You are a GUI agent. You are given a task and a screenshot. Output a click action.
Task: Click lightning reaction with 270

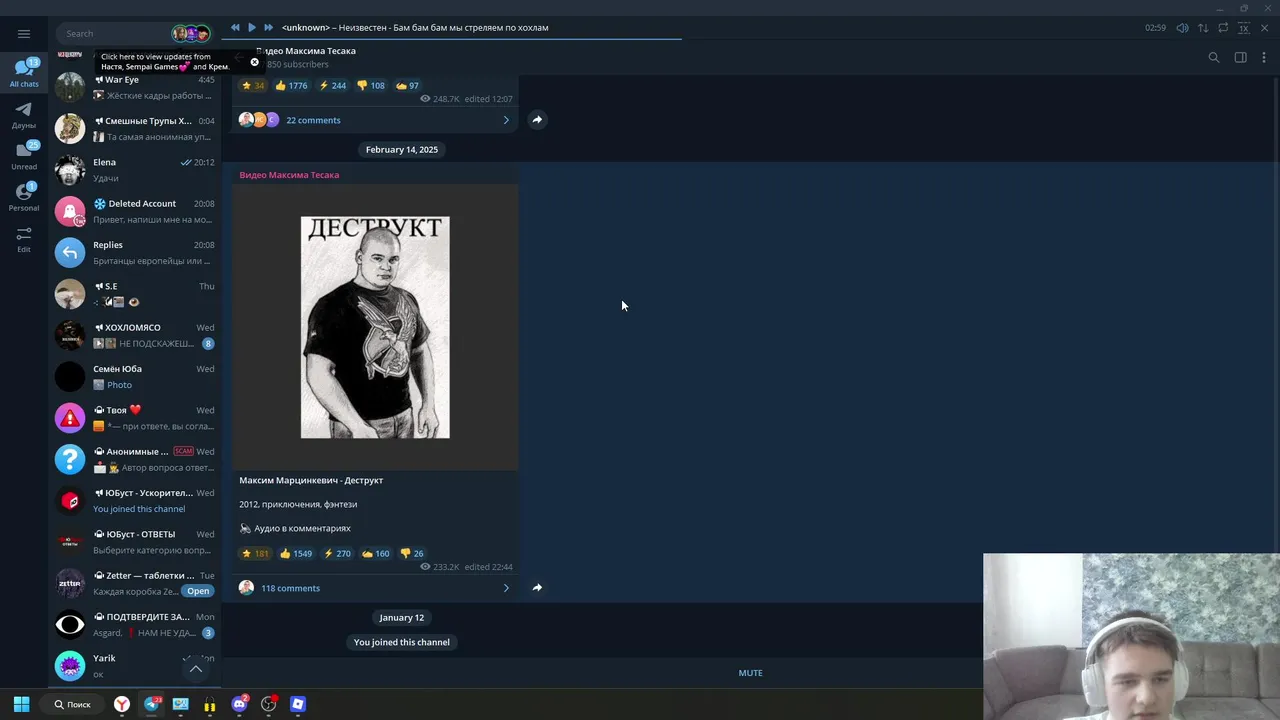point(337,553)
